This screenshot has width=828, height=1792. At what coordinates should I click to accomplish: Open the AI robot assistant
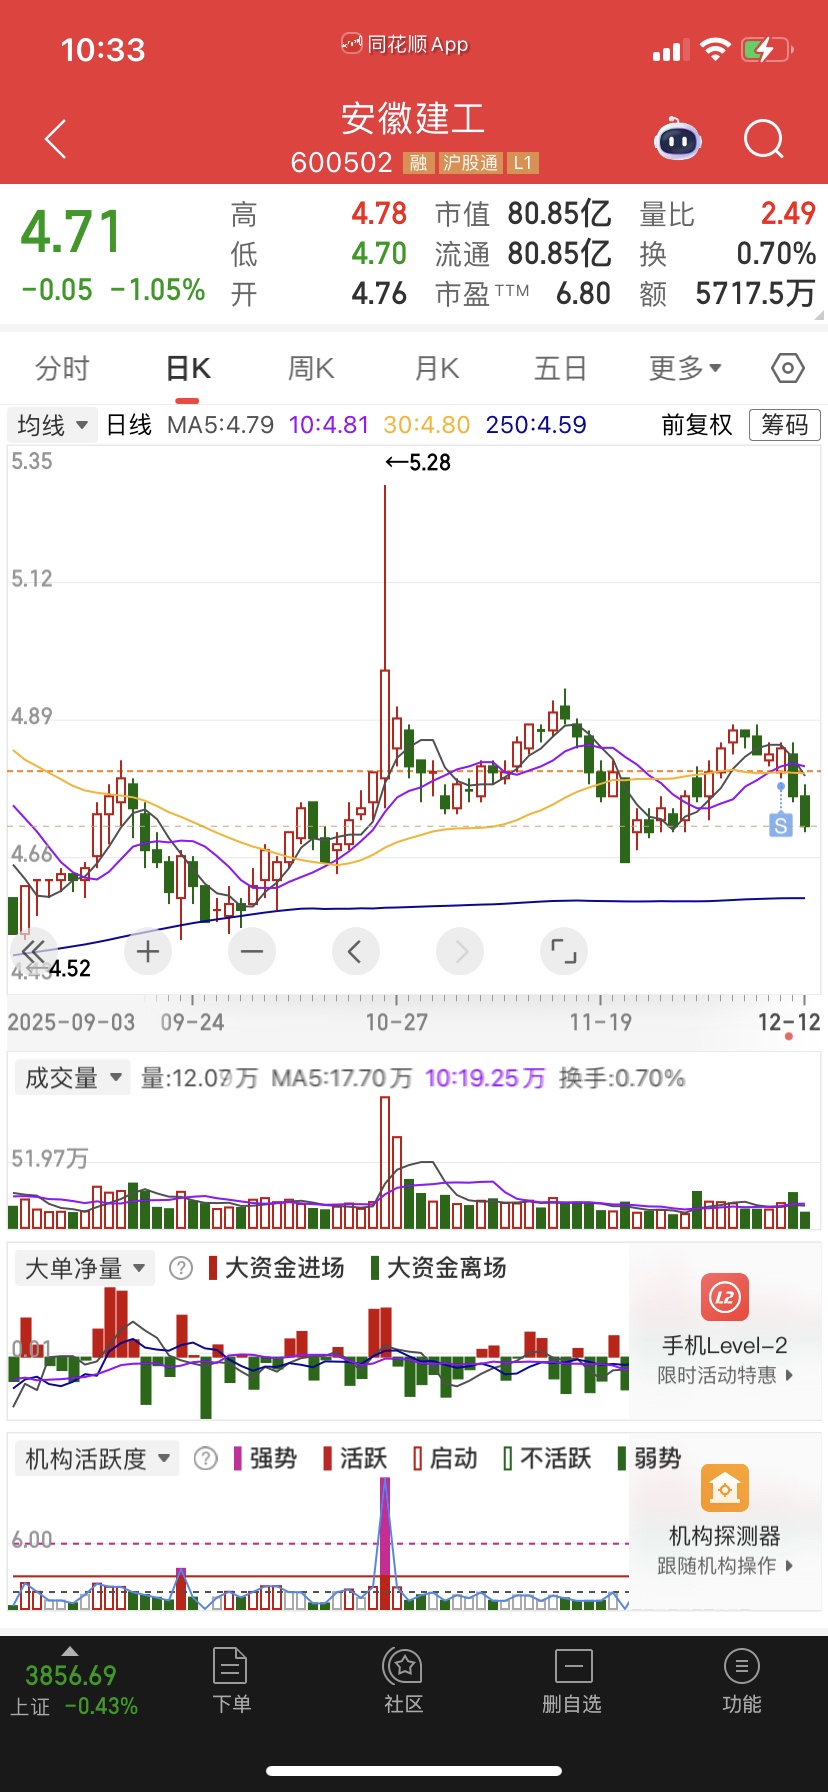click(x=678, y=140)
